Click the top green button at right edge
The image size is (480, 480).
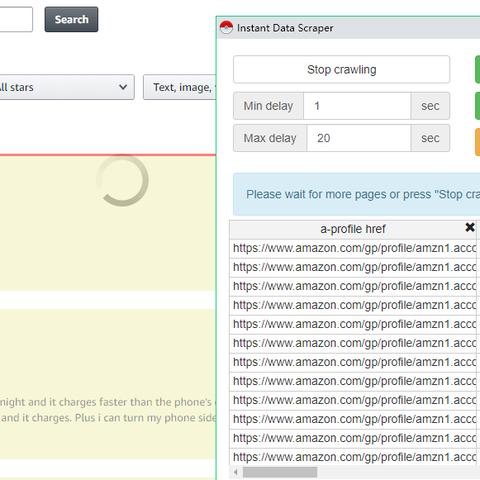(x=477, y=69)
